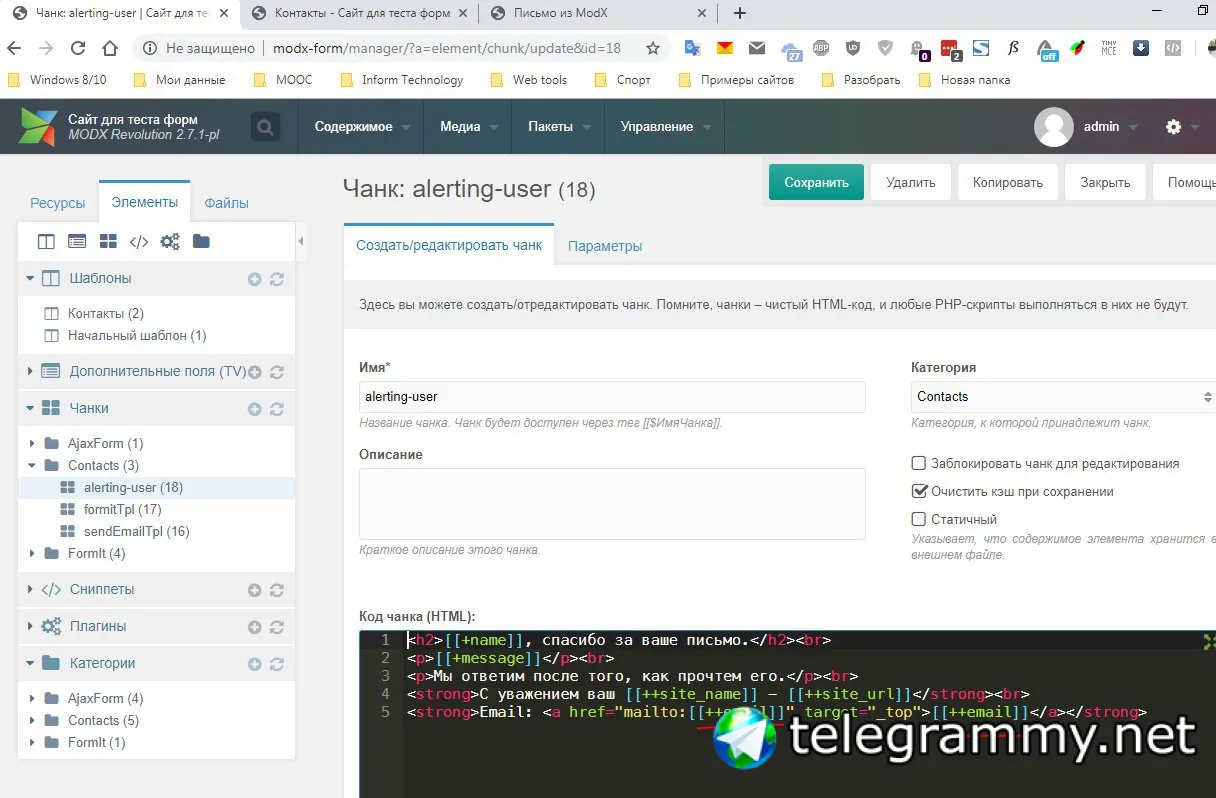Refresh the Категории section
This screenshot has width=1216, height=798.
(277, 664)
